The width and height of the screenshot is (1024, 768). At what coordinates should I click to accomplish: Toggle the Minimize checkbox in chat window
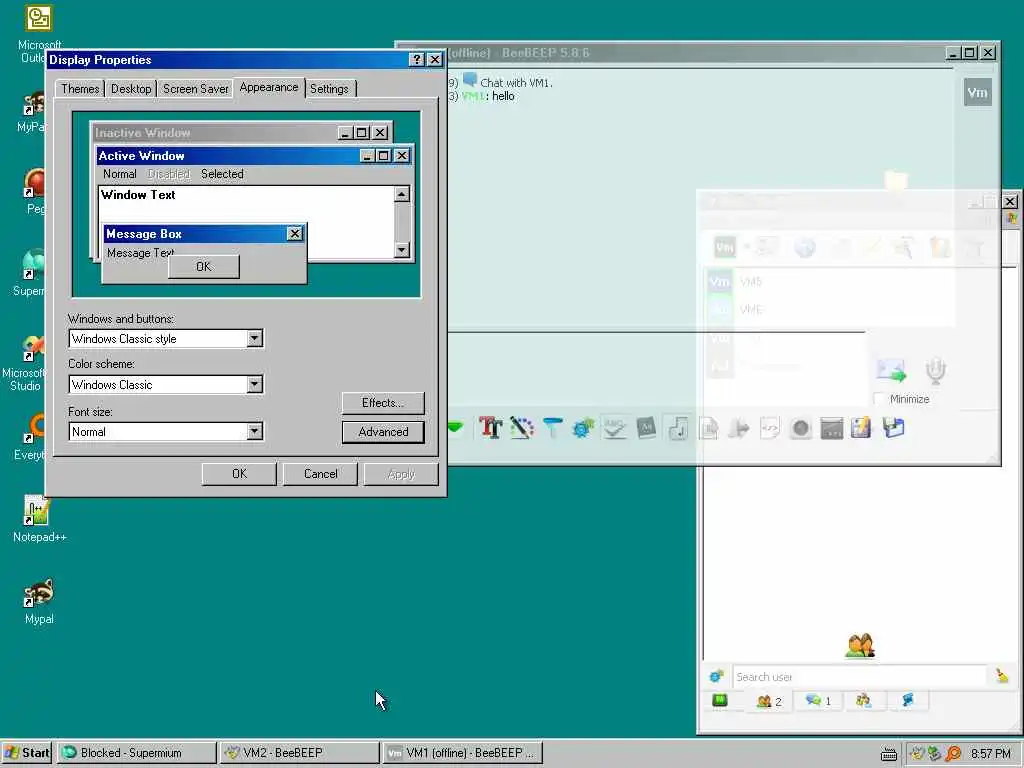point(879,398)
